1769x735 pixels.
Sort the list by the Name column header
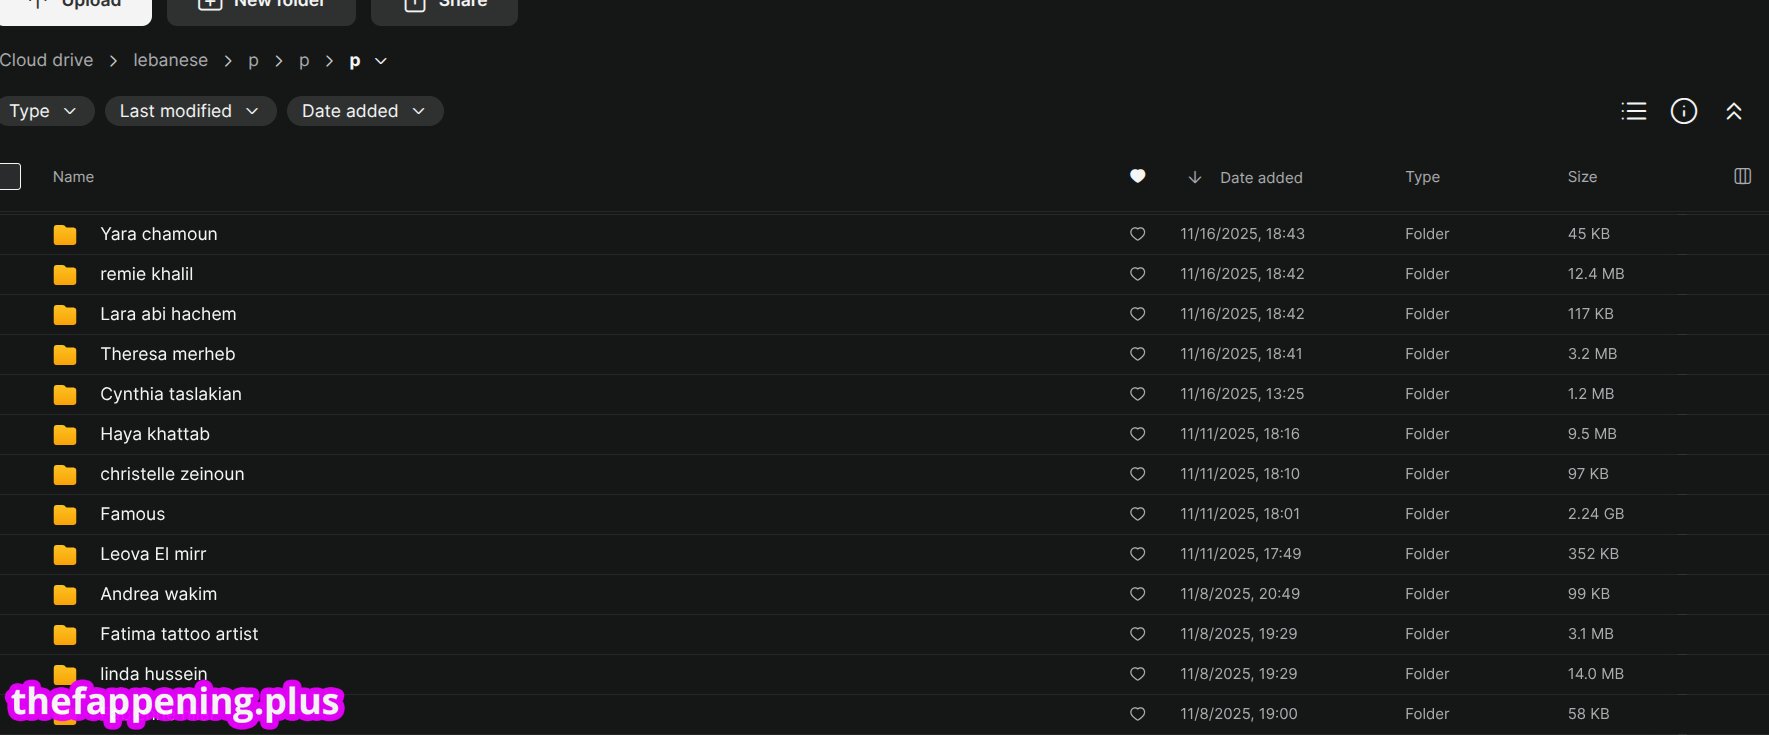coord(73,177)
